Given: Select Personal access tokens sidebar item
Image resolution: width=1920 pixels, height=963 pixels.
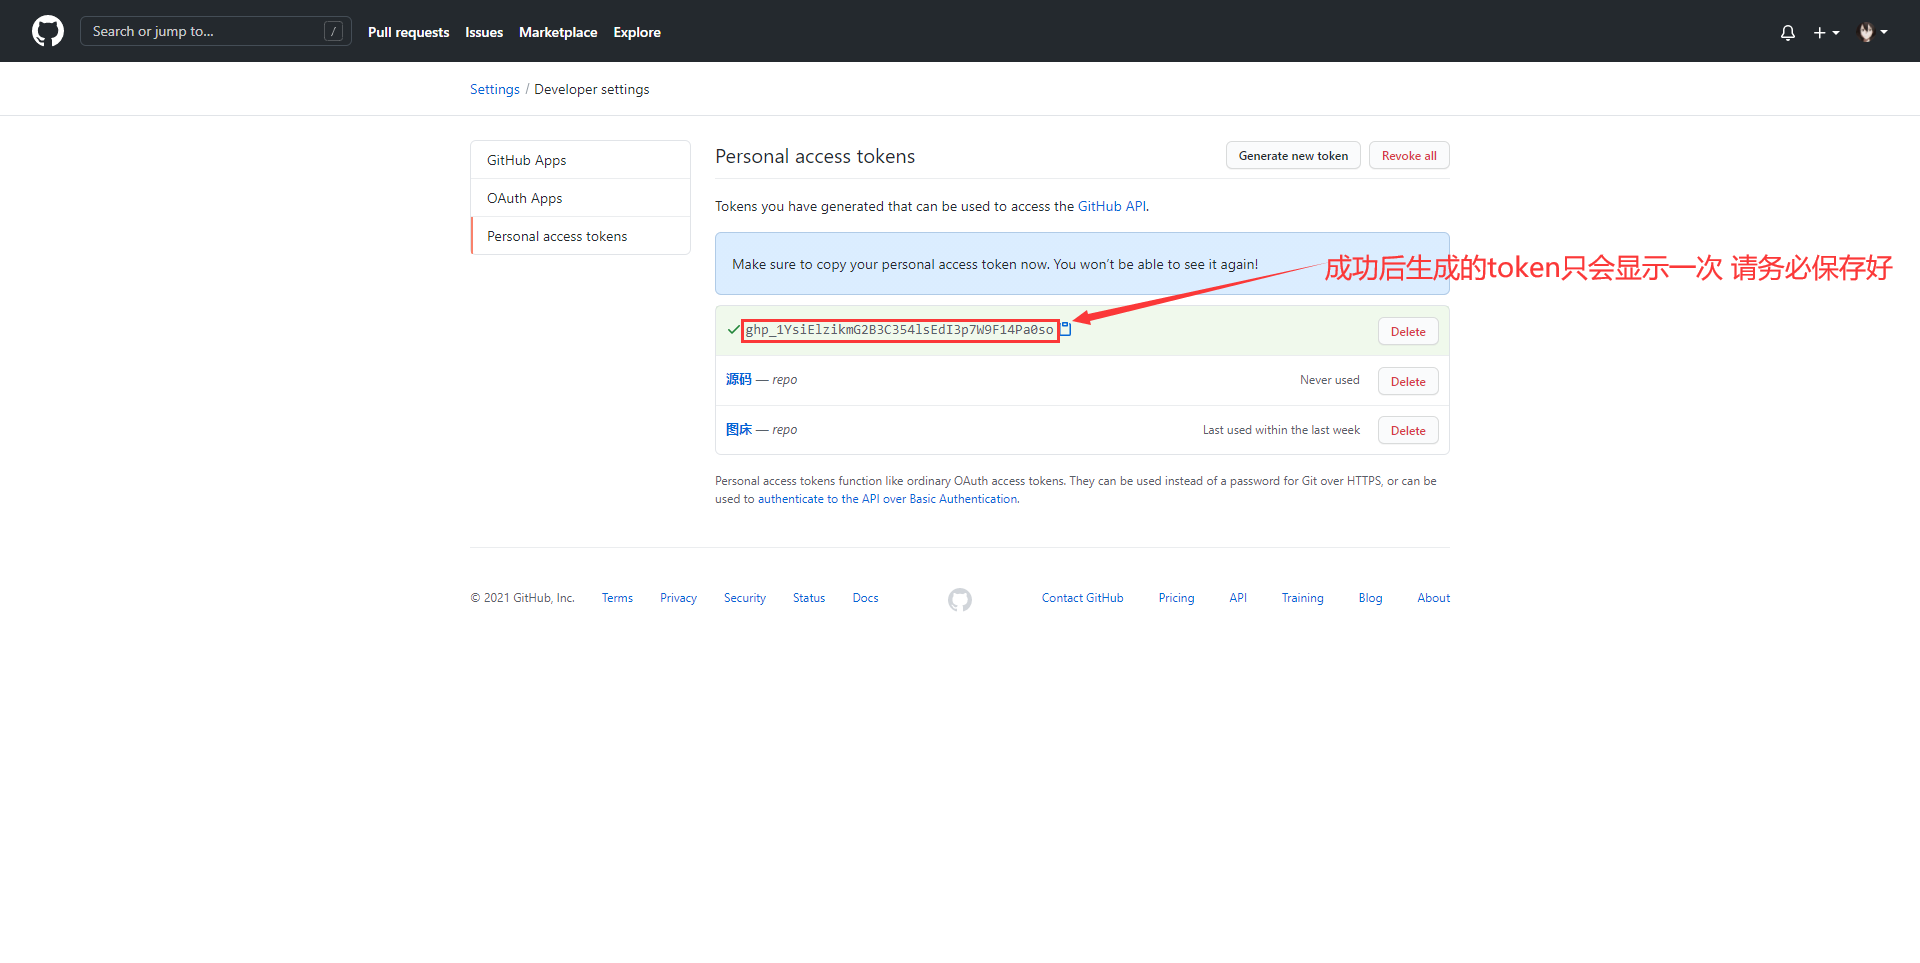Looking at the screenshot, I should 580,236.
